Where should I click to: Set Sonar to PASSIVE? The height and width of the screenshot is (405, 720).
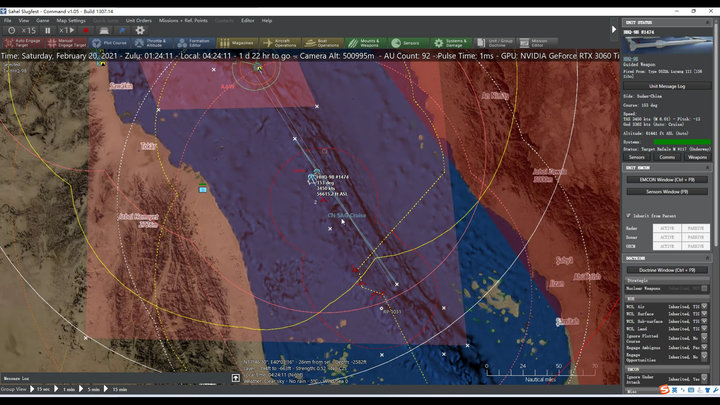tap(695, 237)
